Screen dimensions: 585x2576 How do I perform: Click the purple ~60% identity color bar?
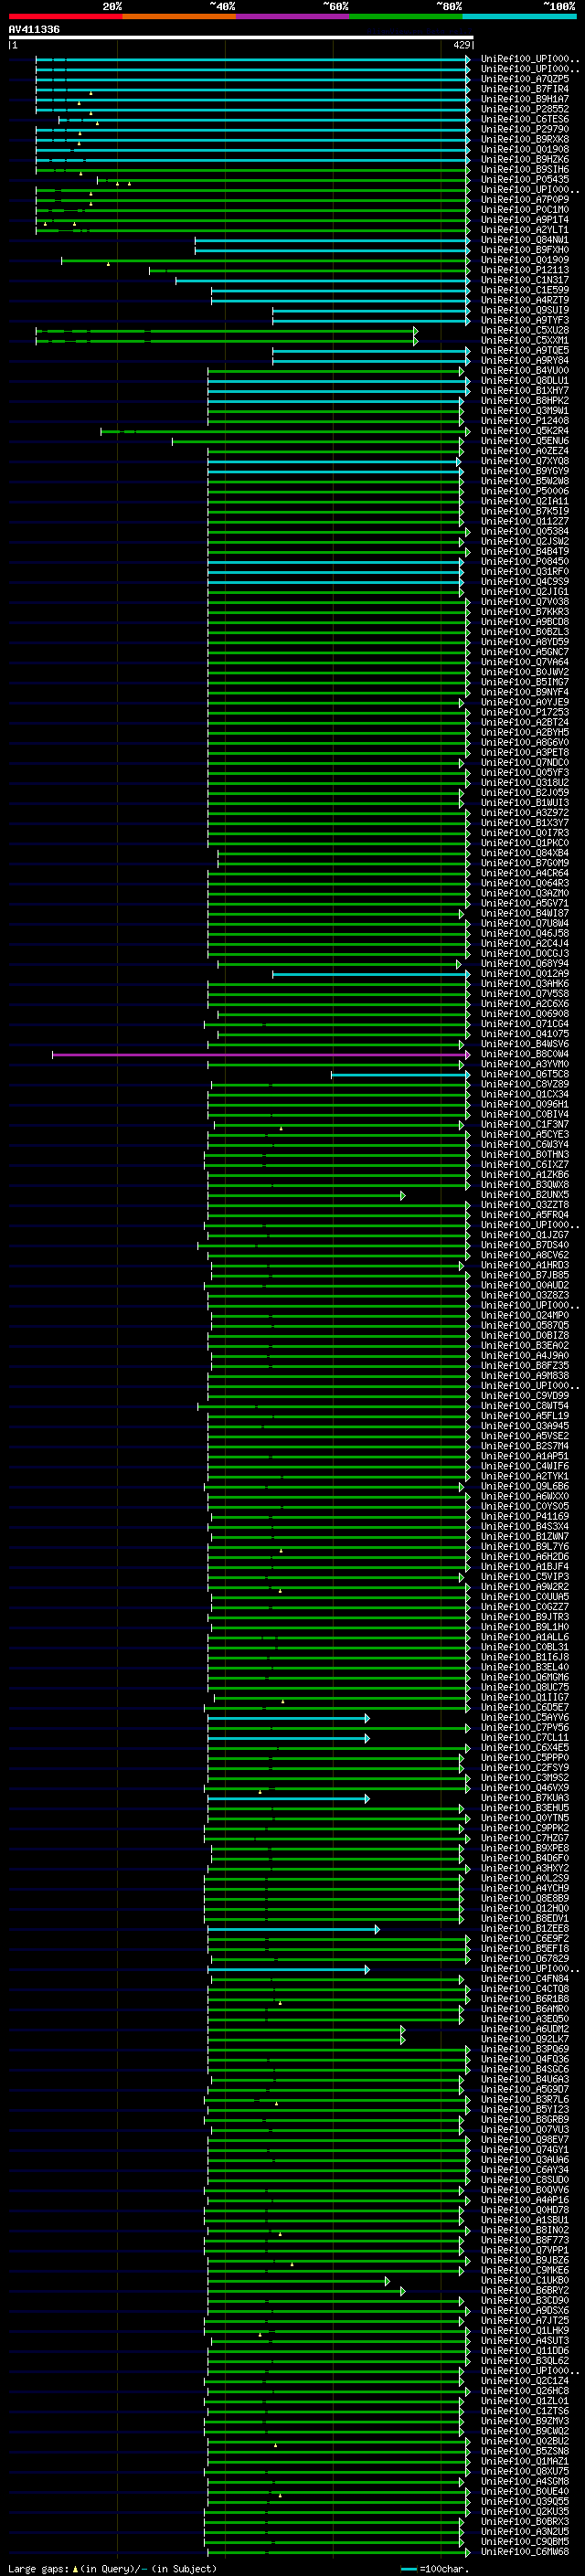click(292, 16)
